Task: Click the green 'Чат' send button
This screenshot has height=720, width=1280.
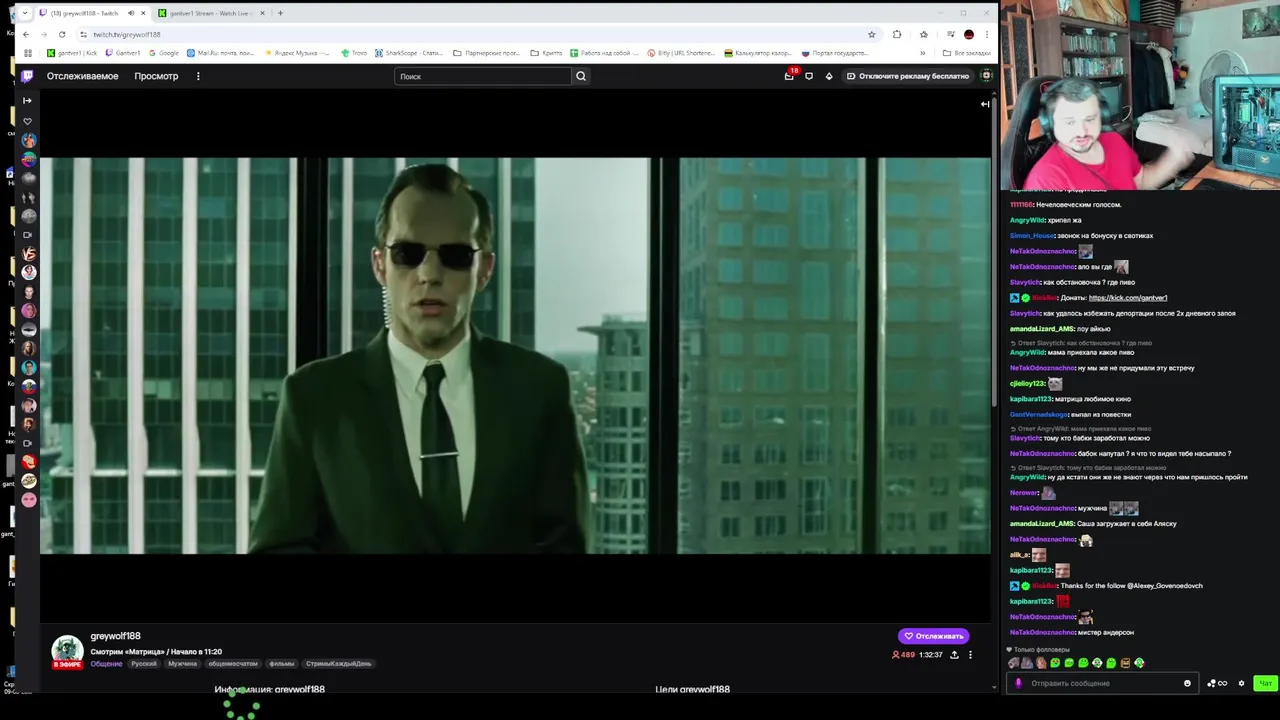Action: [x=1265, y=684]
